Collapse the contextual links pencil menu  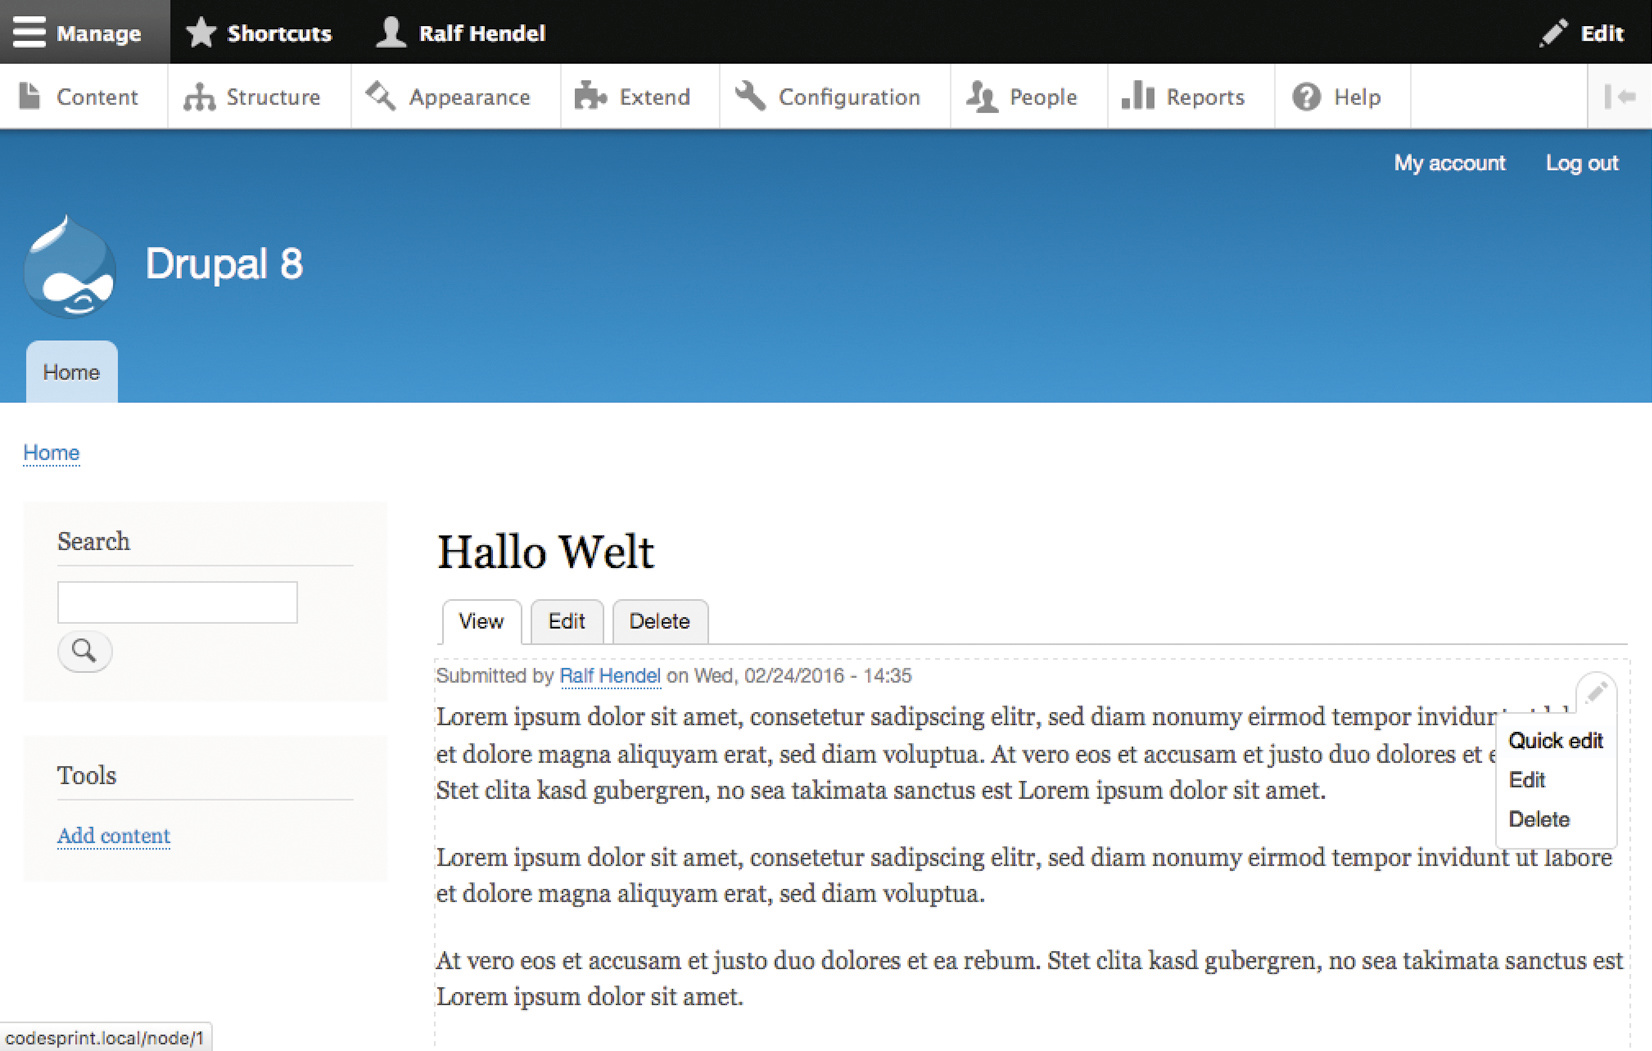click(x=1596, y=691)
